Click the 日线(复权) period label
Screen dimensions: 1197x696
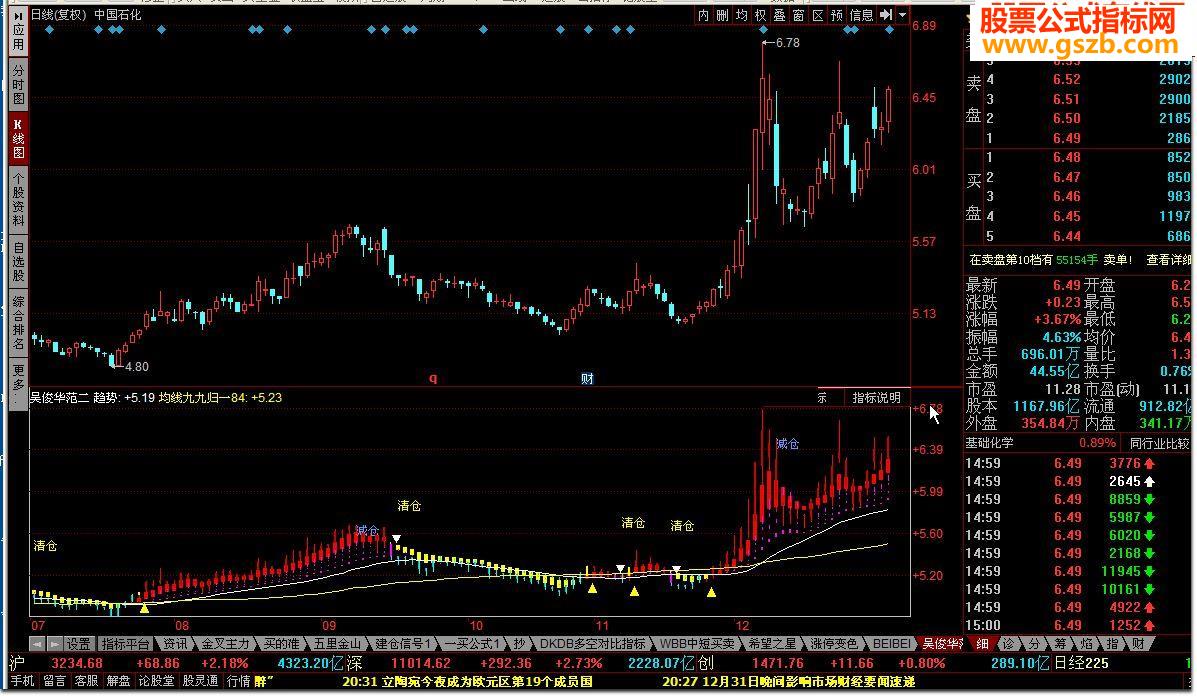tap(59, 14)
